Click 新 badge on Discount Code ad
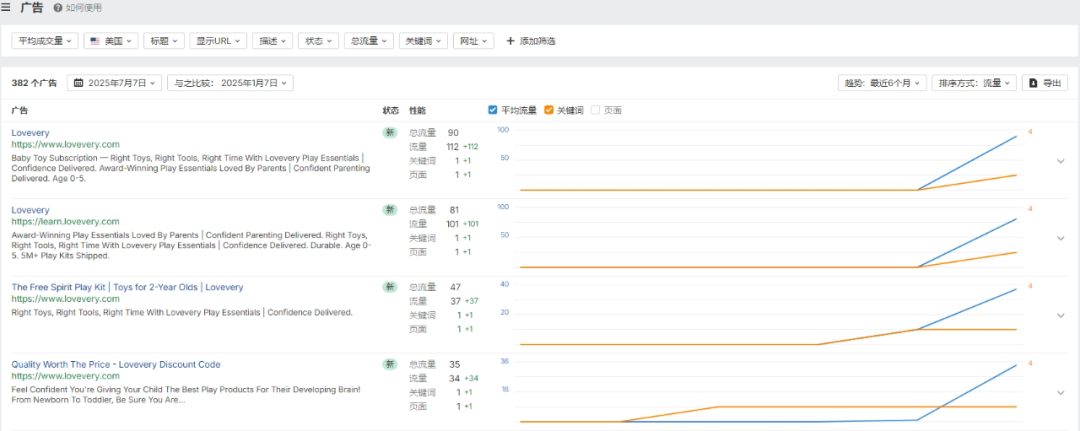The image size is (1080, 431). 389,365
